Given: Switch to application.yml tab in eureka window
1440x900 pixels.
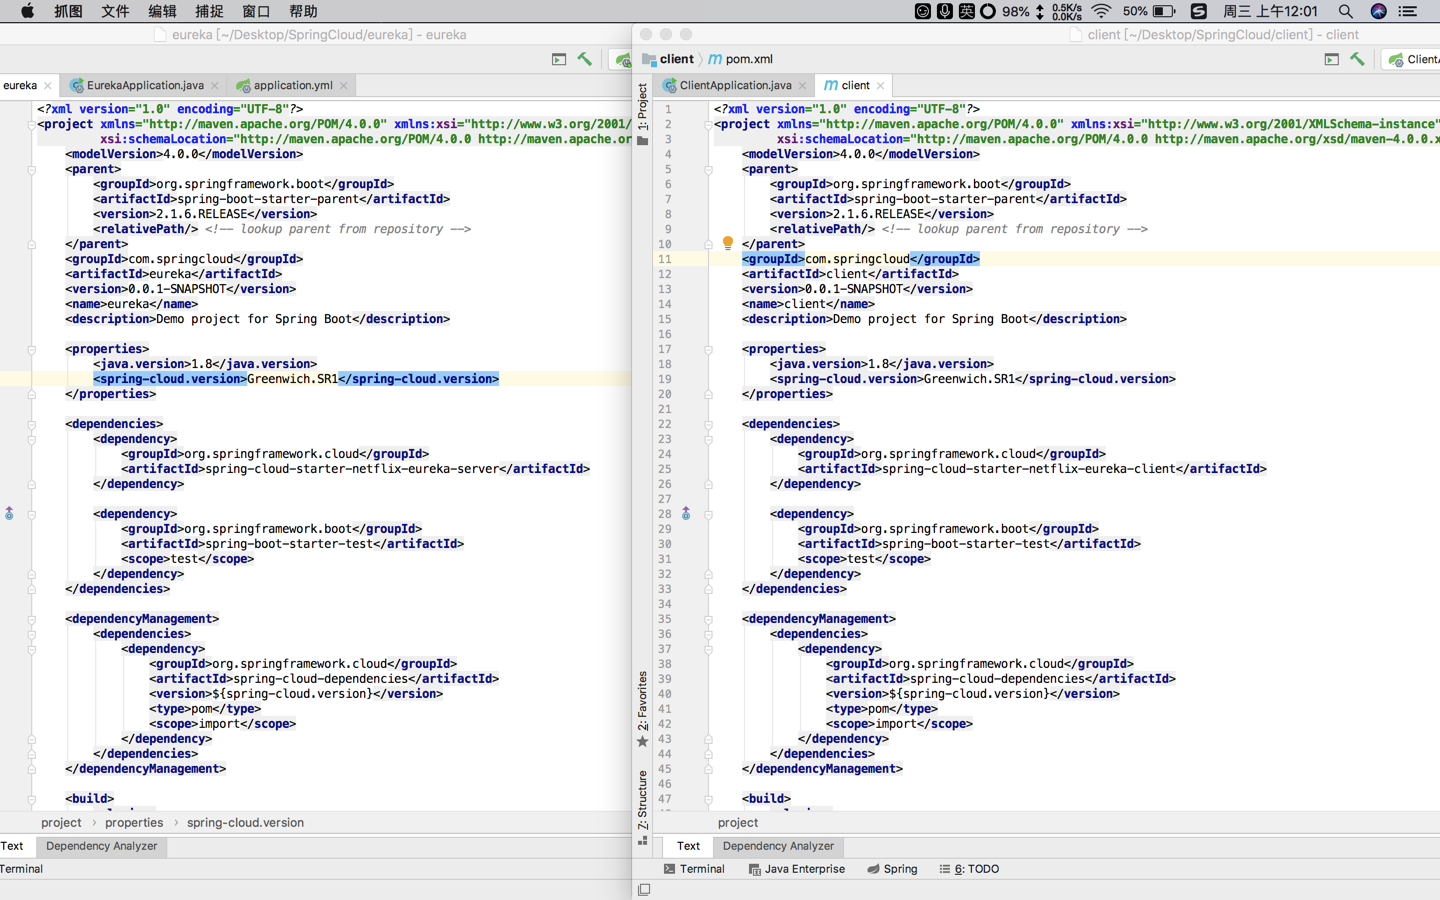Looking at the screenshot, I should [x=293, y=86].
